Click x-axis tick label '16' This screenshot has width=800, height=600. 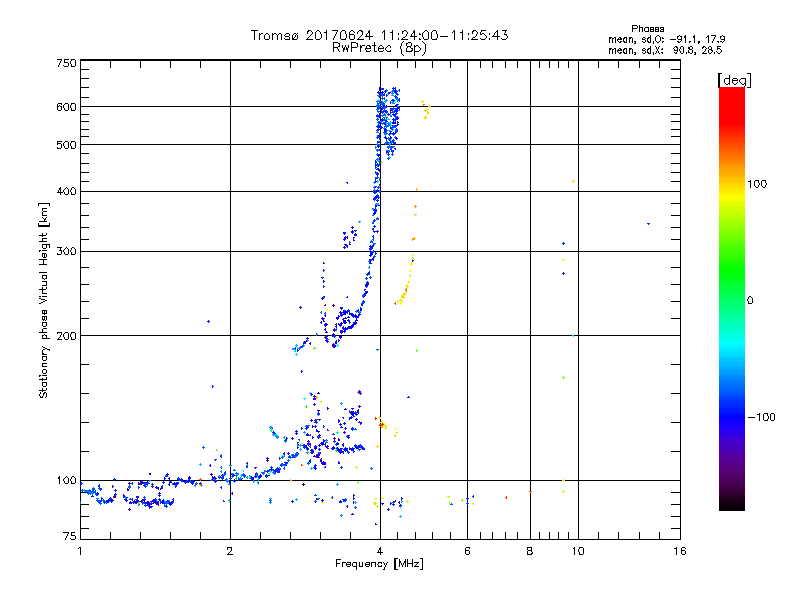click(x=680, y=551)
